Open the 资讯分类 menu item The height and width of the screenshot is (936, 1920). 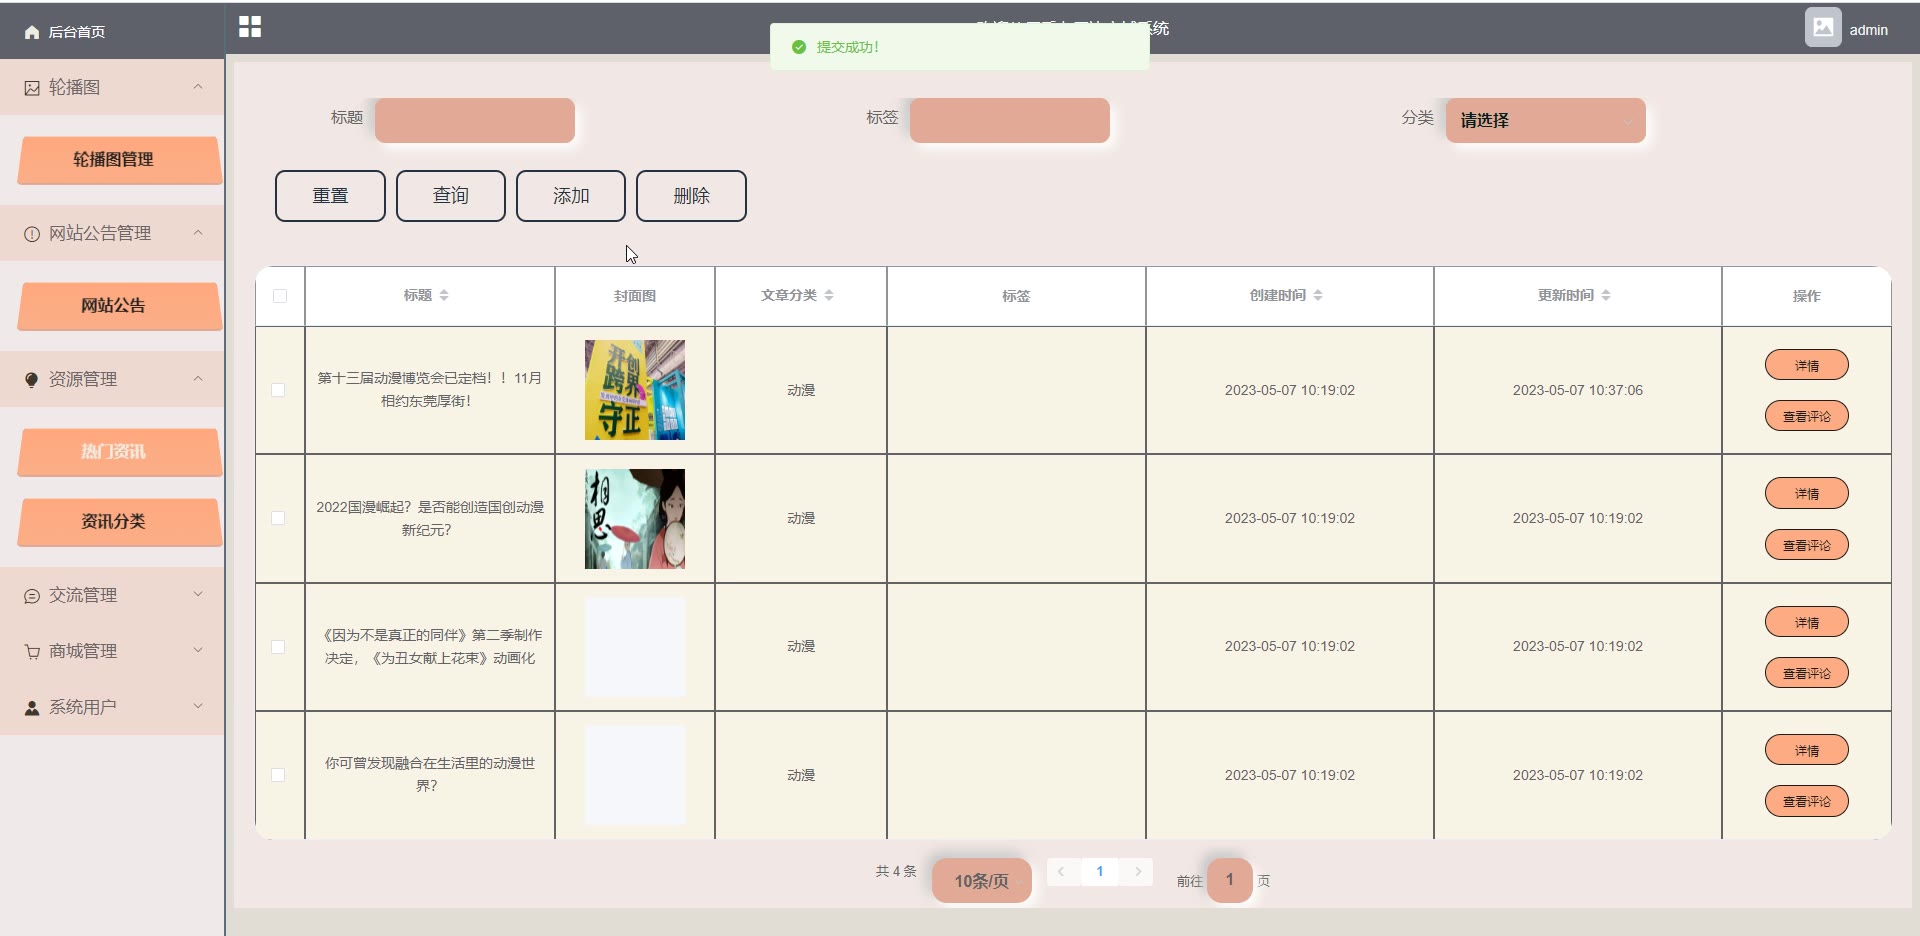(119, 522)
